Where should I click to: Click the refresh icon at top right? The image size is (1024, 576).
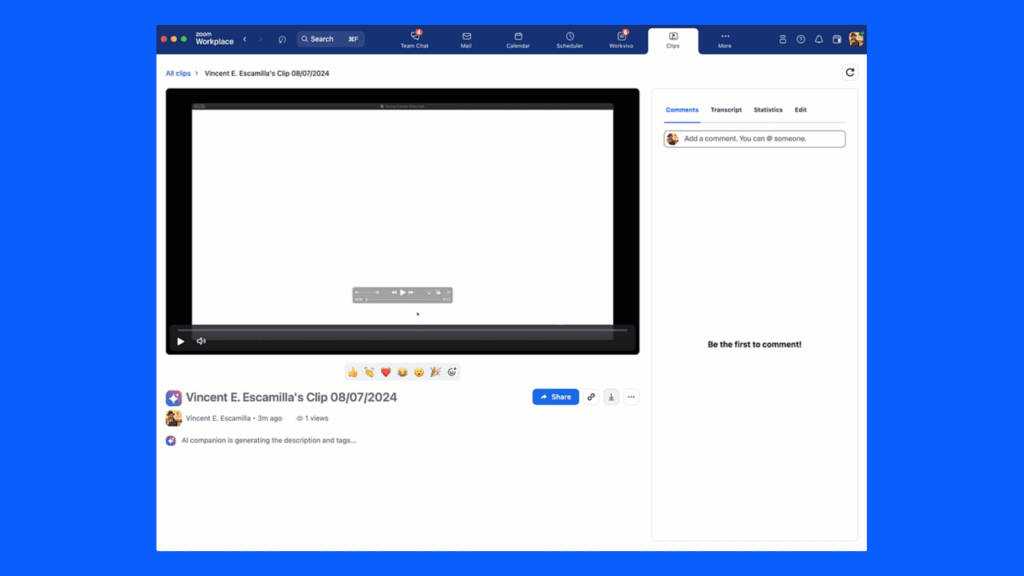coord(850,72)
